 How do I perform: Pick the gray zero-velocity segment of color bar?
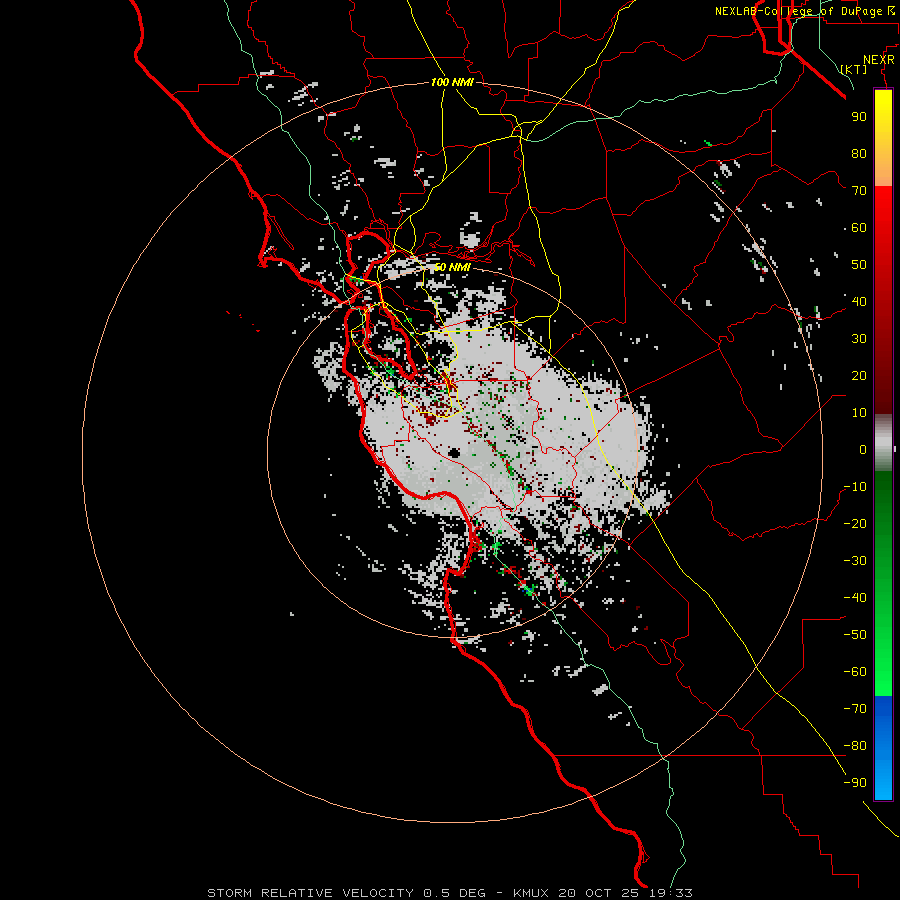pyautogui.click(x=883, y=443)
